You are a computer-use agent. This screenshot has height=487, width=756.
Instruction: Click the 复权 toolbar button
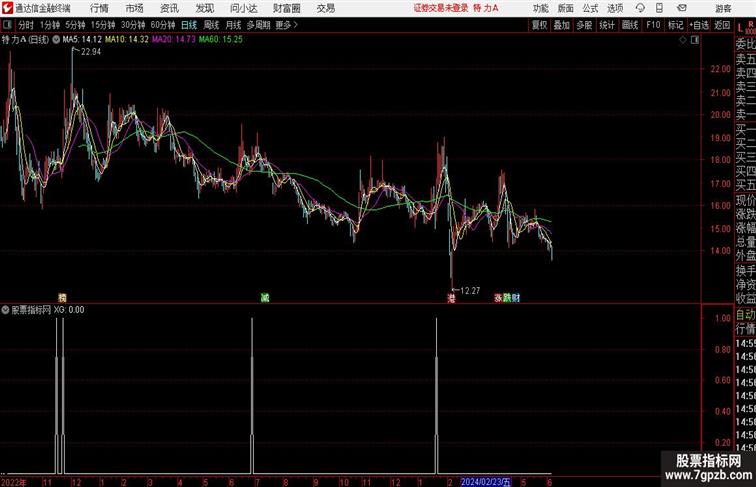pos(540,25)
